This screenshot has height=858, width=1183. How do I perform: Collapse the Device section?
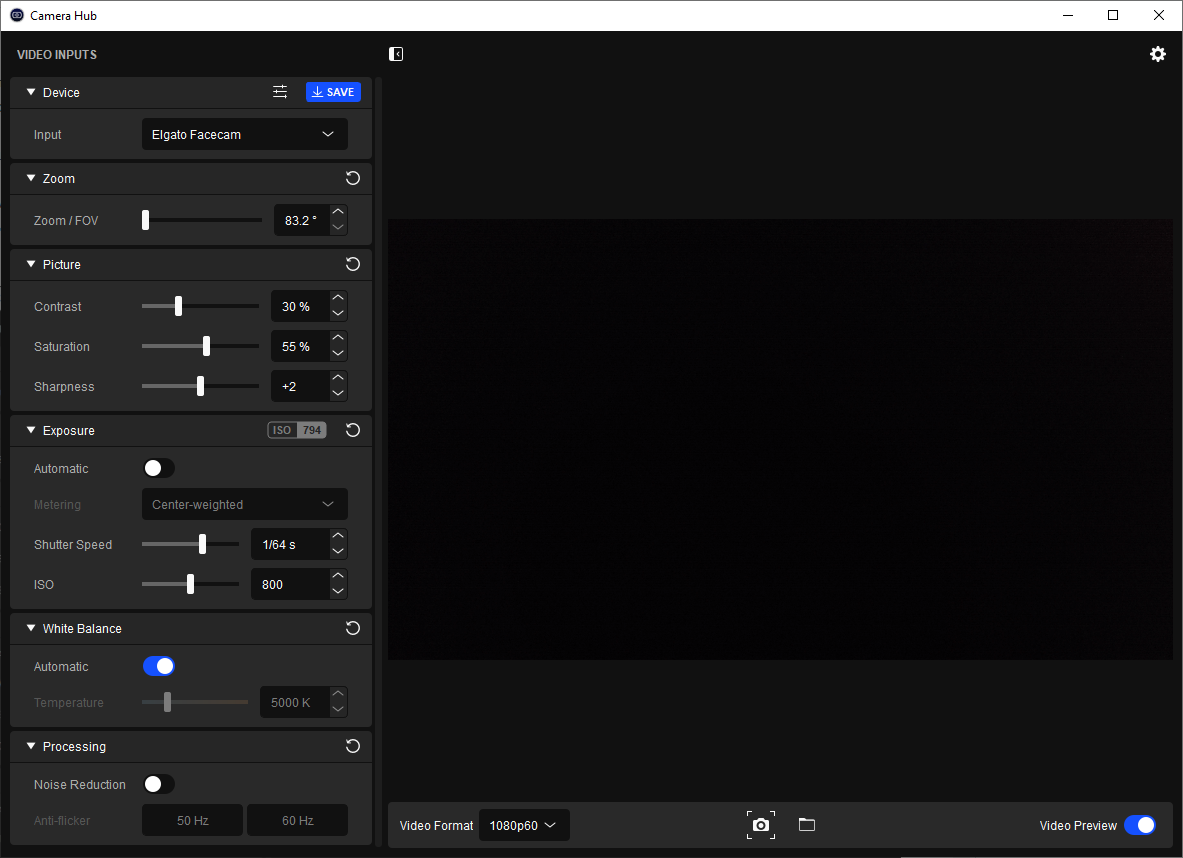click(31, 92)
